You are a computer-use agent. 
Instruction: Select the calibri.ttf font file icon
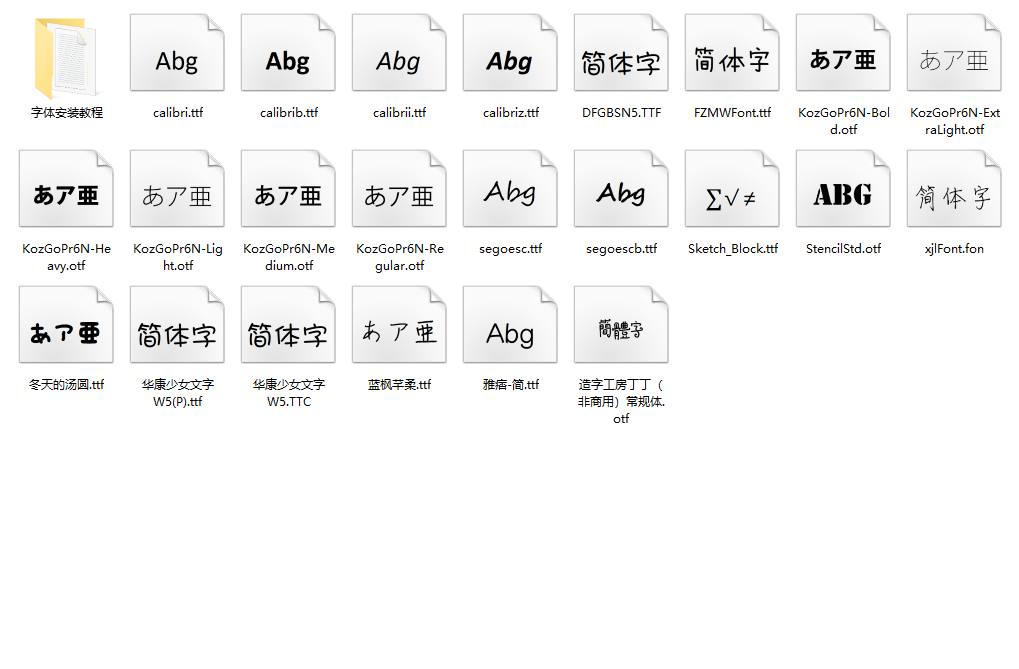(177, 53)
